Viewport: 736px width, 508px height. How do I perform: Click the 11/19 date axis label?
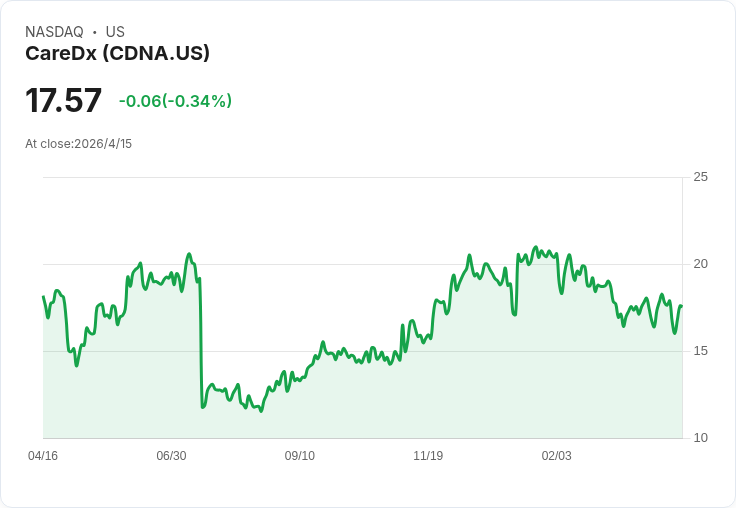(428, 456)
